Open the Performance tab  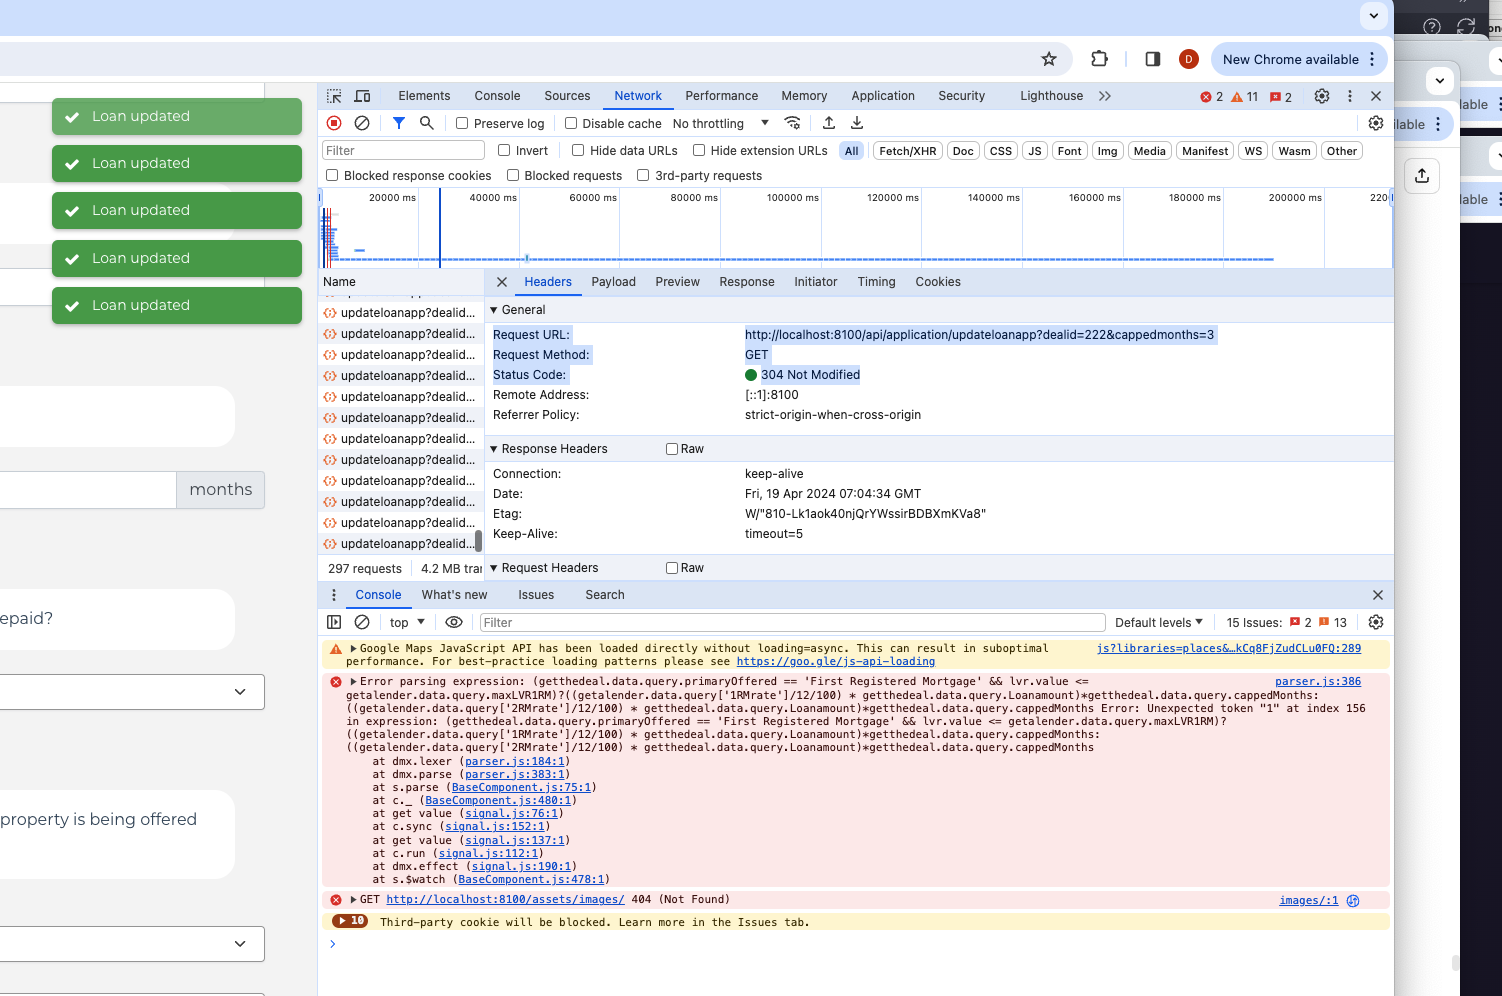(x=721, y=96)
